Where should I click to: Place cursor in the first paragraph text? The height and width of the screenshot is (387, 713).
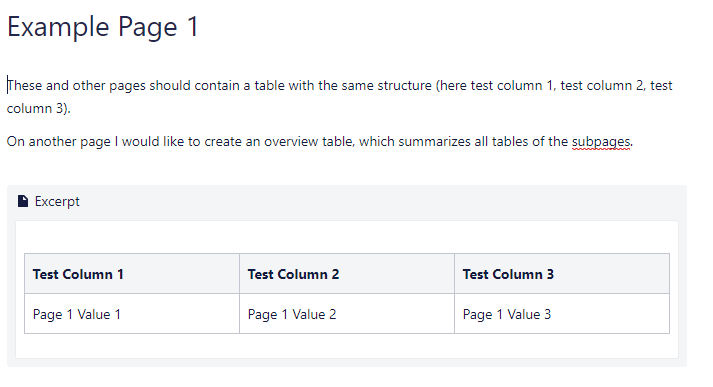339,96
